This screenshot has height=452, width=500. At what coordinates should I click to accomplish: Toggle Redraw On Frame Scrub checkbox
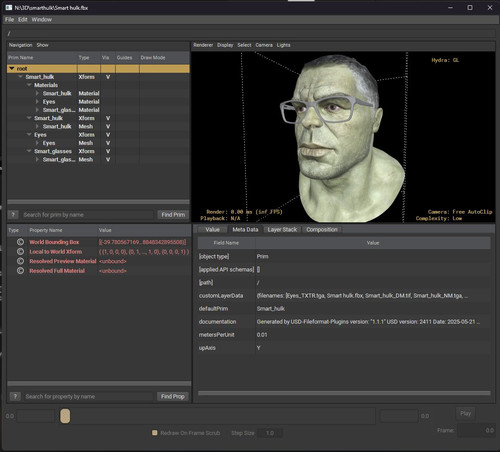pyautogui.click(x=154, y=433)
